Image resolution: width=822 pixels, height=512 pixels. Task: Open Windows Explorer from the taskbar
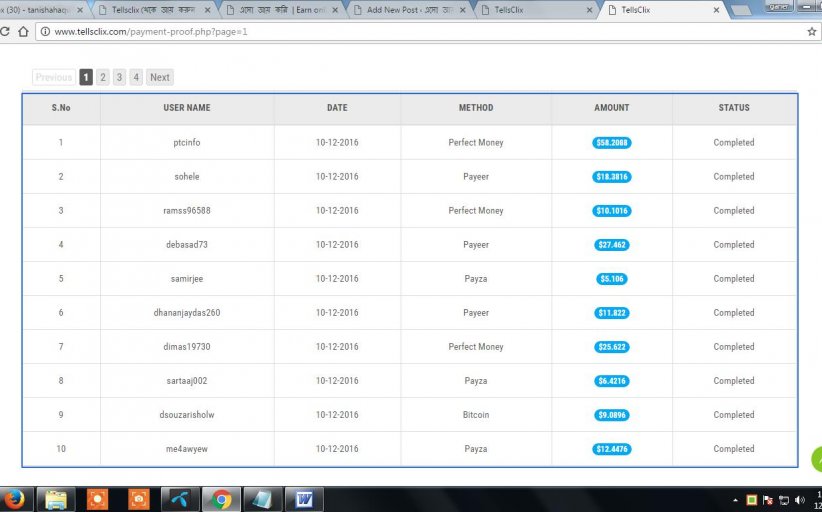(x=56, y=498)
